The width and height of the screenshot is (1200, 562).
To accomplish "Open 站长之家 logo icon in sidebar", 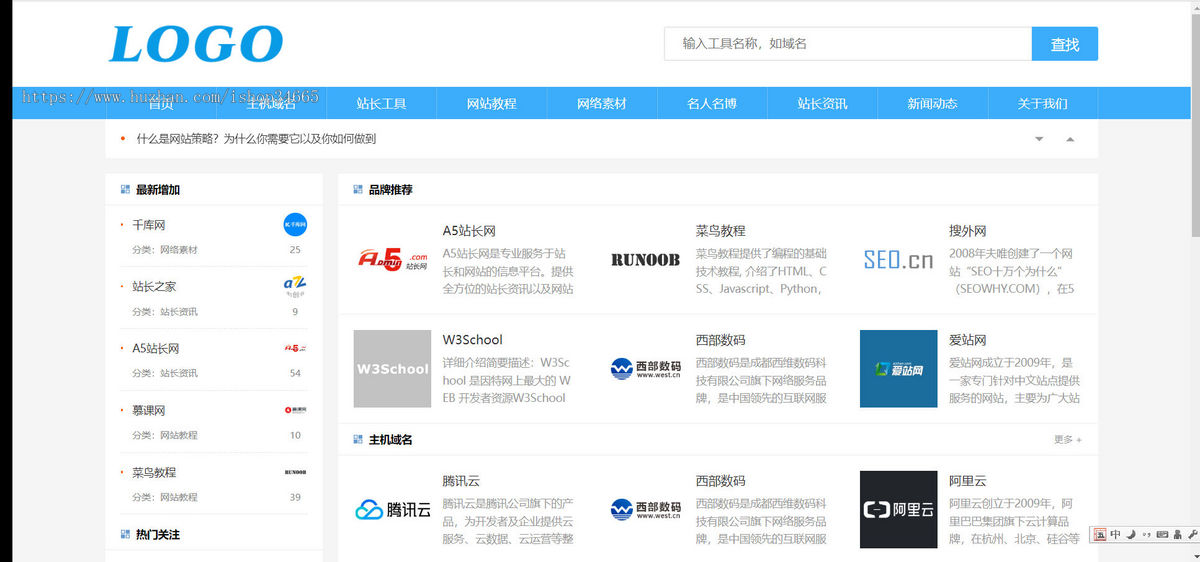I will coord(295,287).
